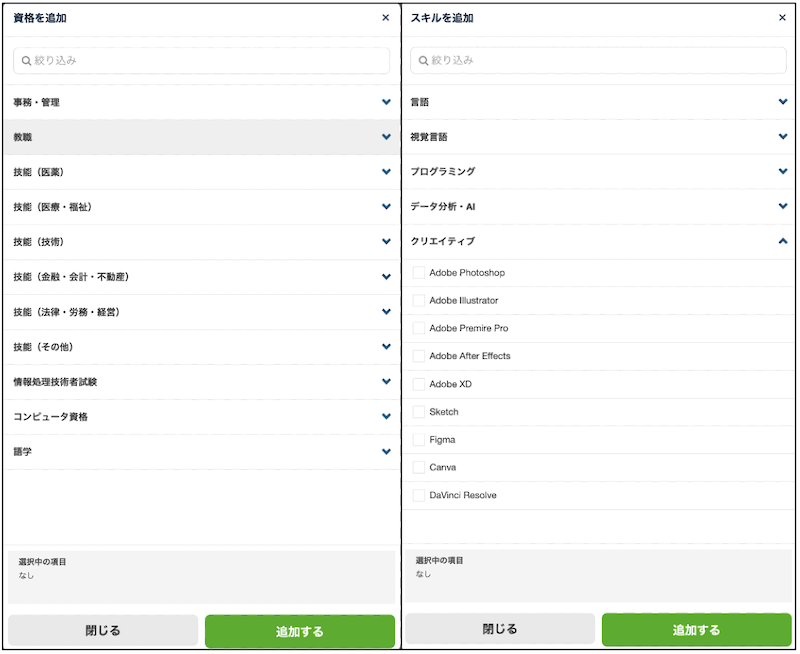Open the 語学 qualification category
The image size is (800, 654).
click(x=202, y=452)
